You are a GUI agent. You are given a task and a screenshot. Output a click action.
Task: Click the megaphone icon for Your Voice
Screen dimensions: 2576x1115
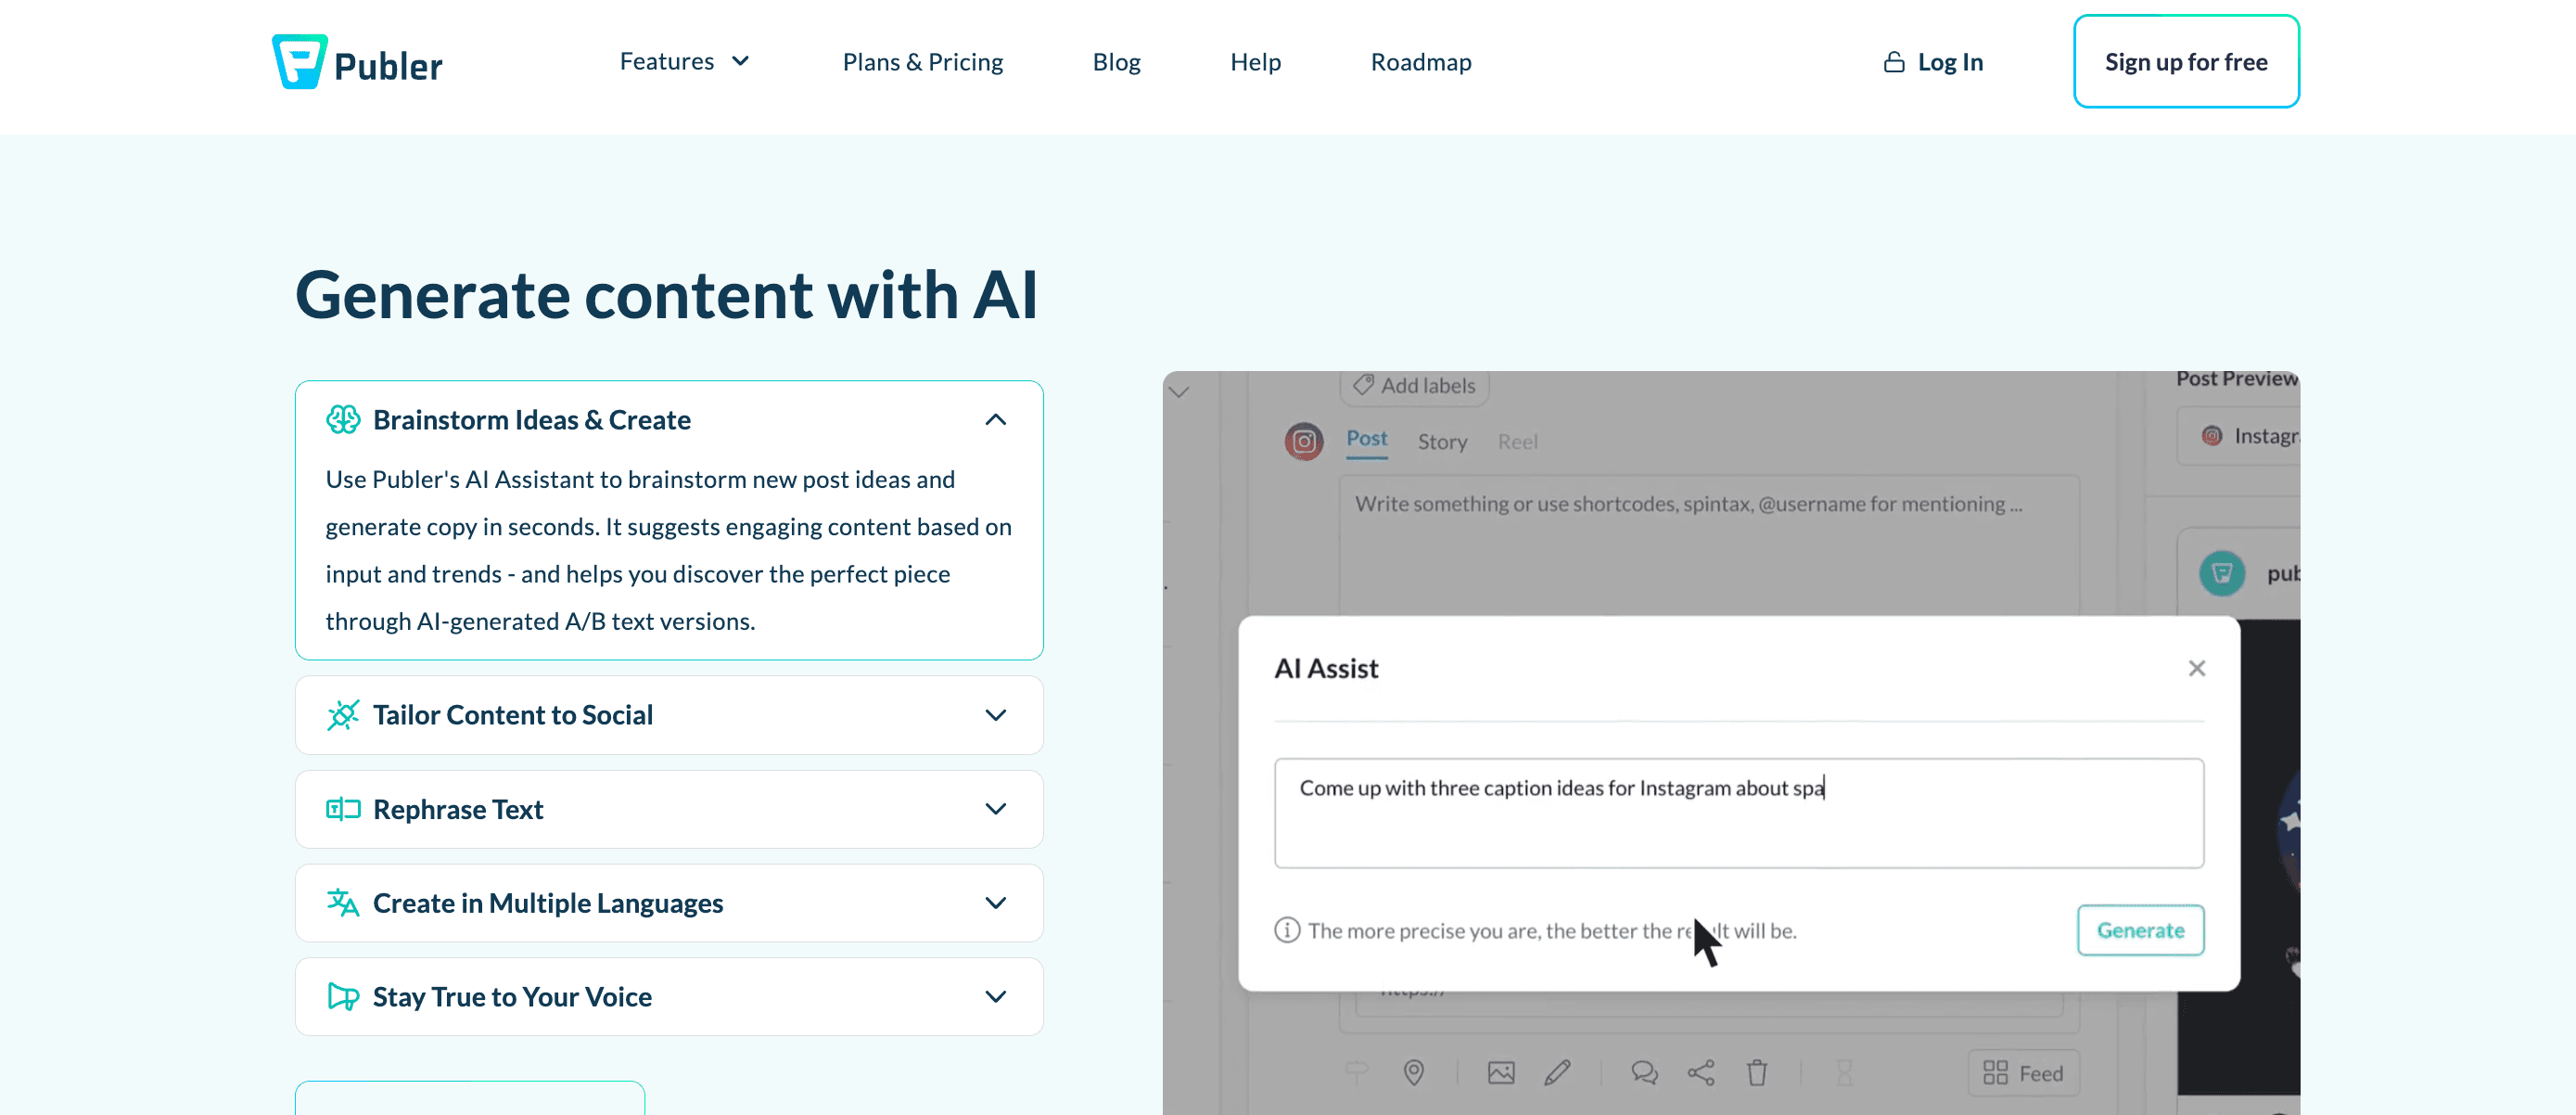[343, 996]
